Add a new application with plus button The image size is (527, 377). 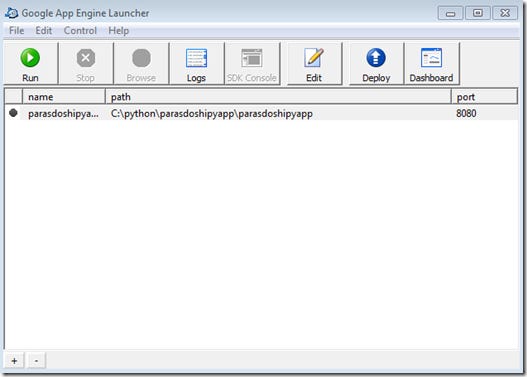pyautogui.click(x=14, y=361)
